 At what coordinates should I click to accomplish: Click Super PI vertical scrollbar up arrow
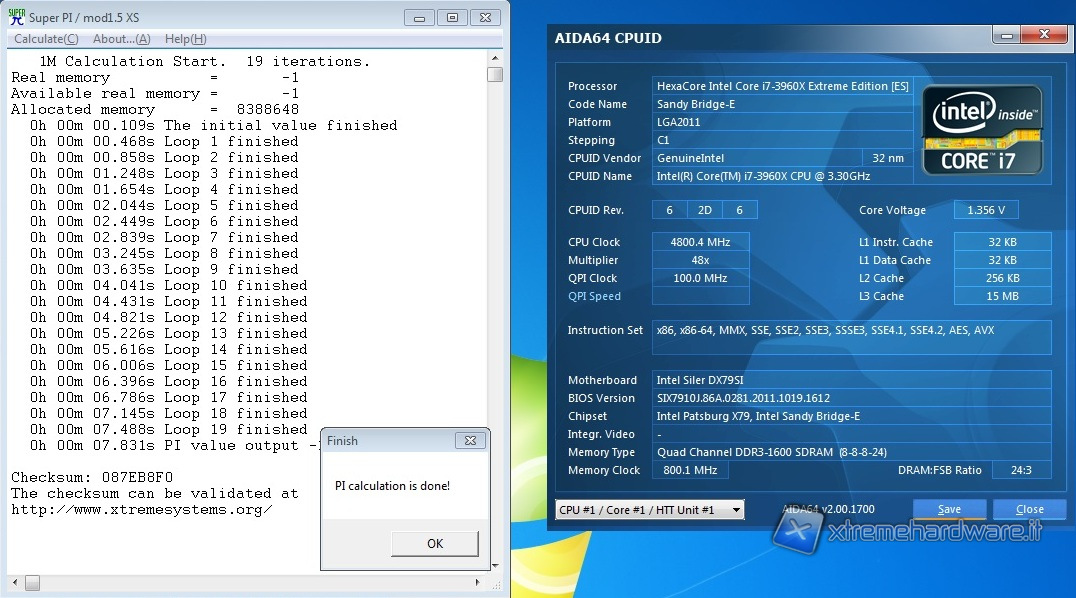(495, 59)
